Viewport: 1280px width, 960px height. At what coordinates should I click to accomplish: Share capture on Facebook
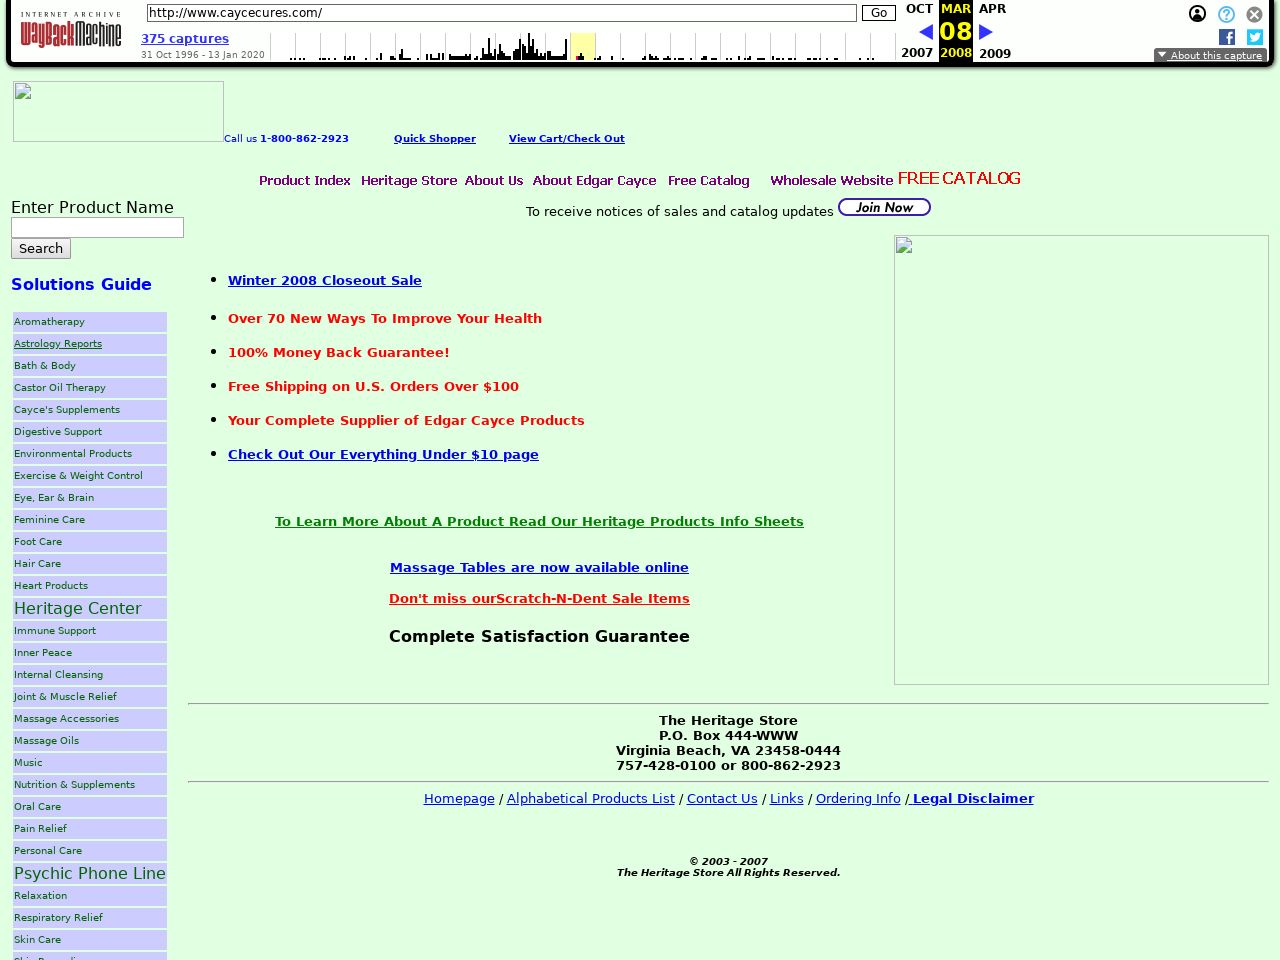[x=1227, y=37]
